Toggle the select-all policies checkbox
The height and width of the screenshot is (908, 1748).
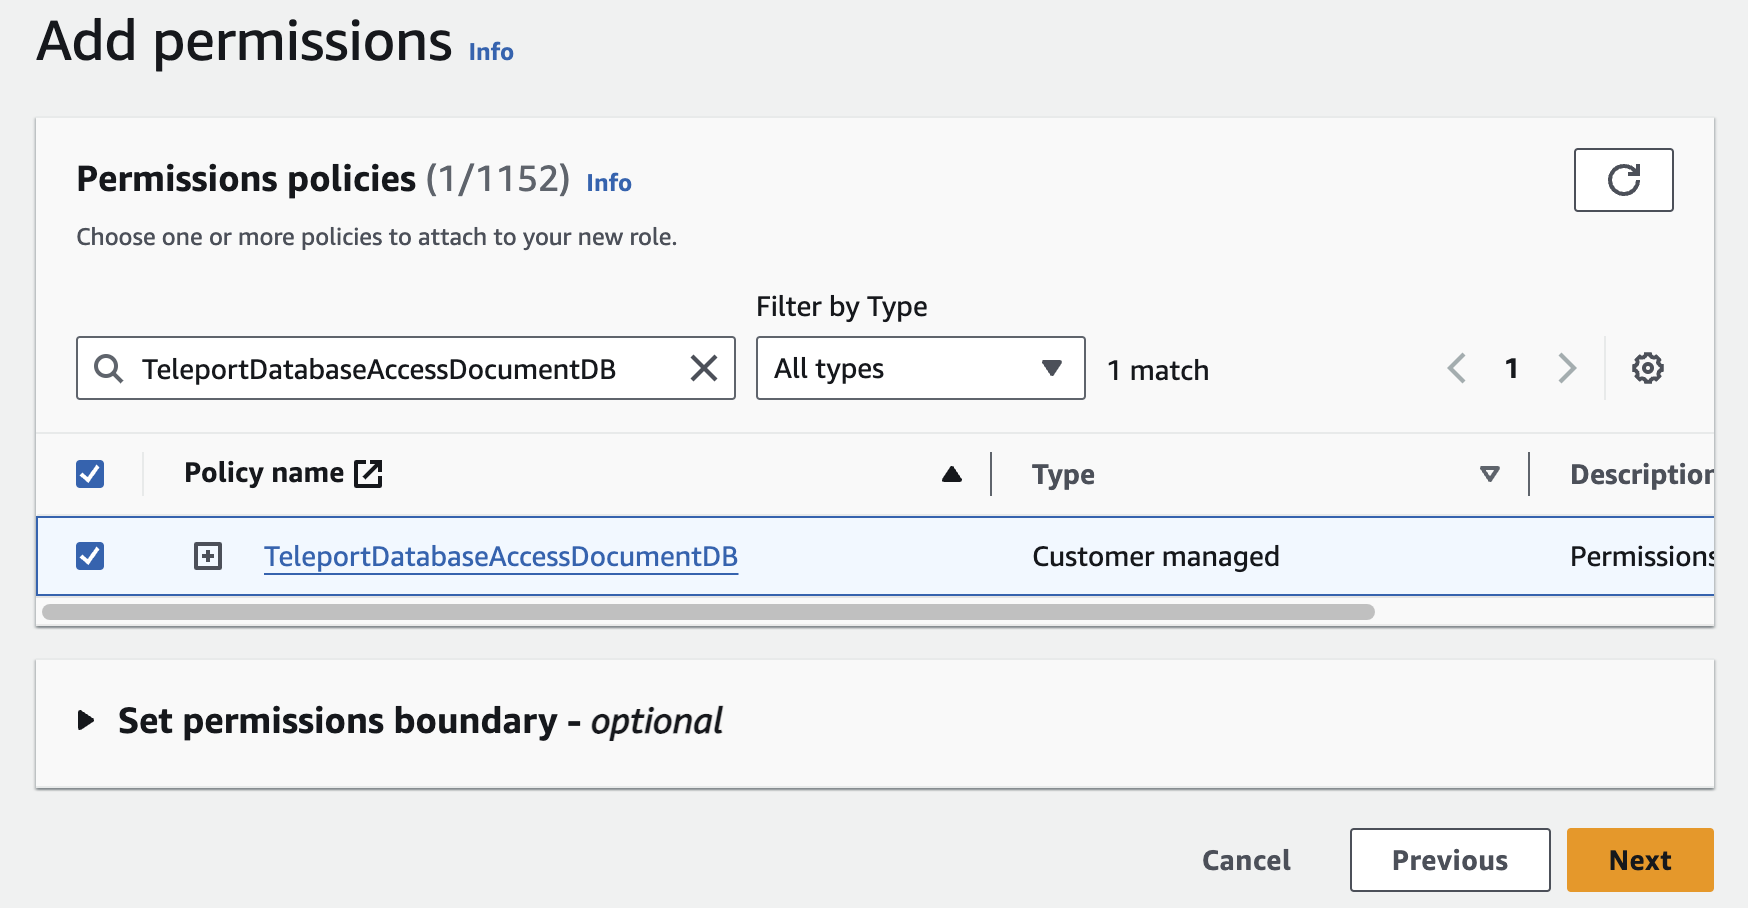coord(90,473)
